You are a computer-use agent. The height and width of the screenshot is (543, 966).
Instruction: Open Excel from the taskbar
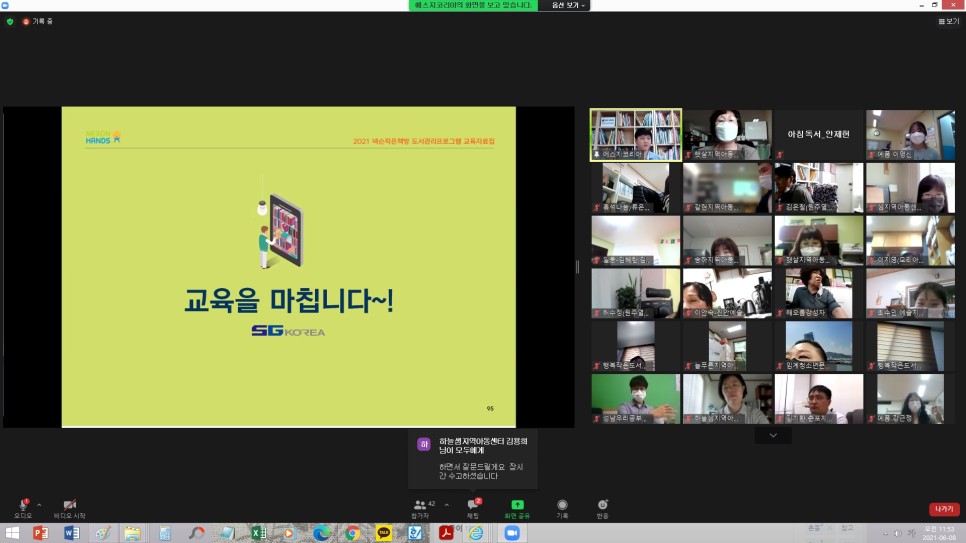(258, 533)
